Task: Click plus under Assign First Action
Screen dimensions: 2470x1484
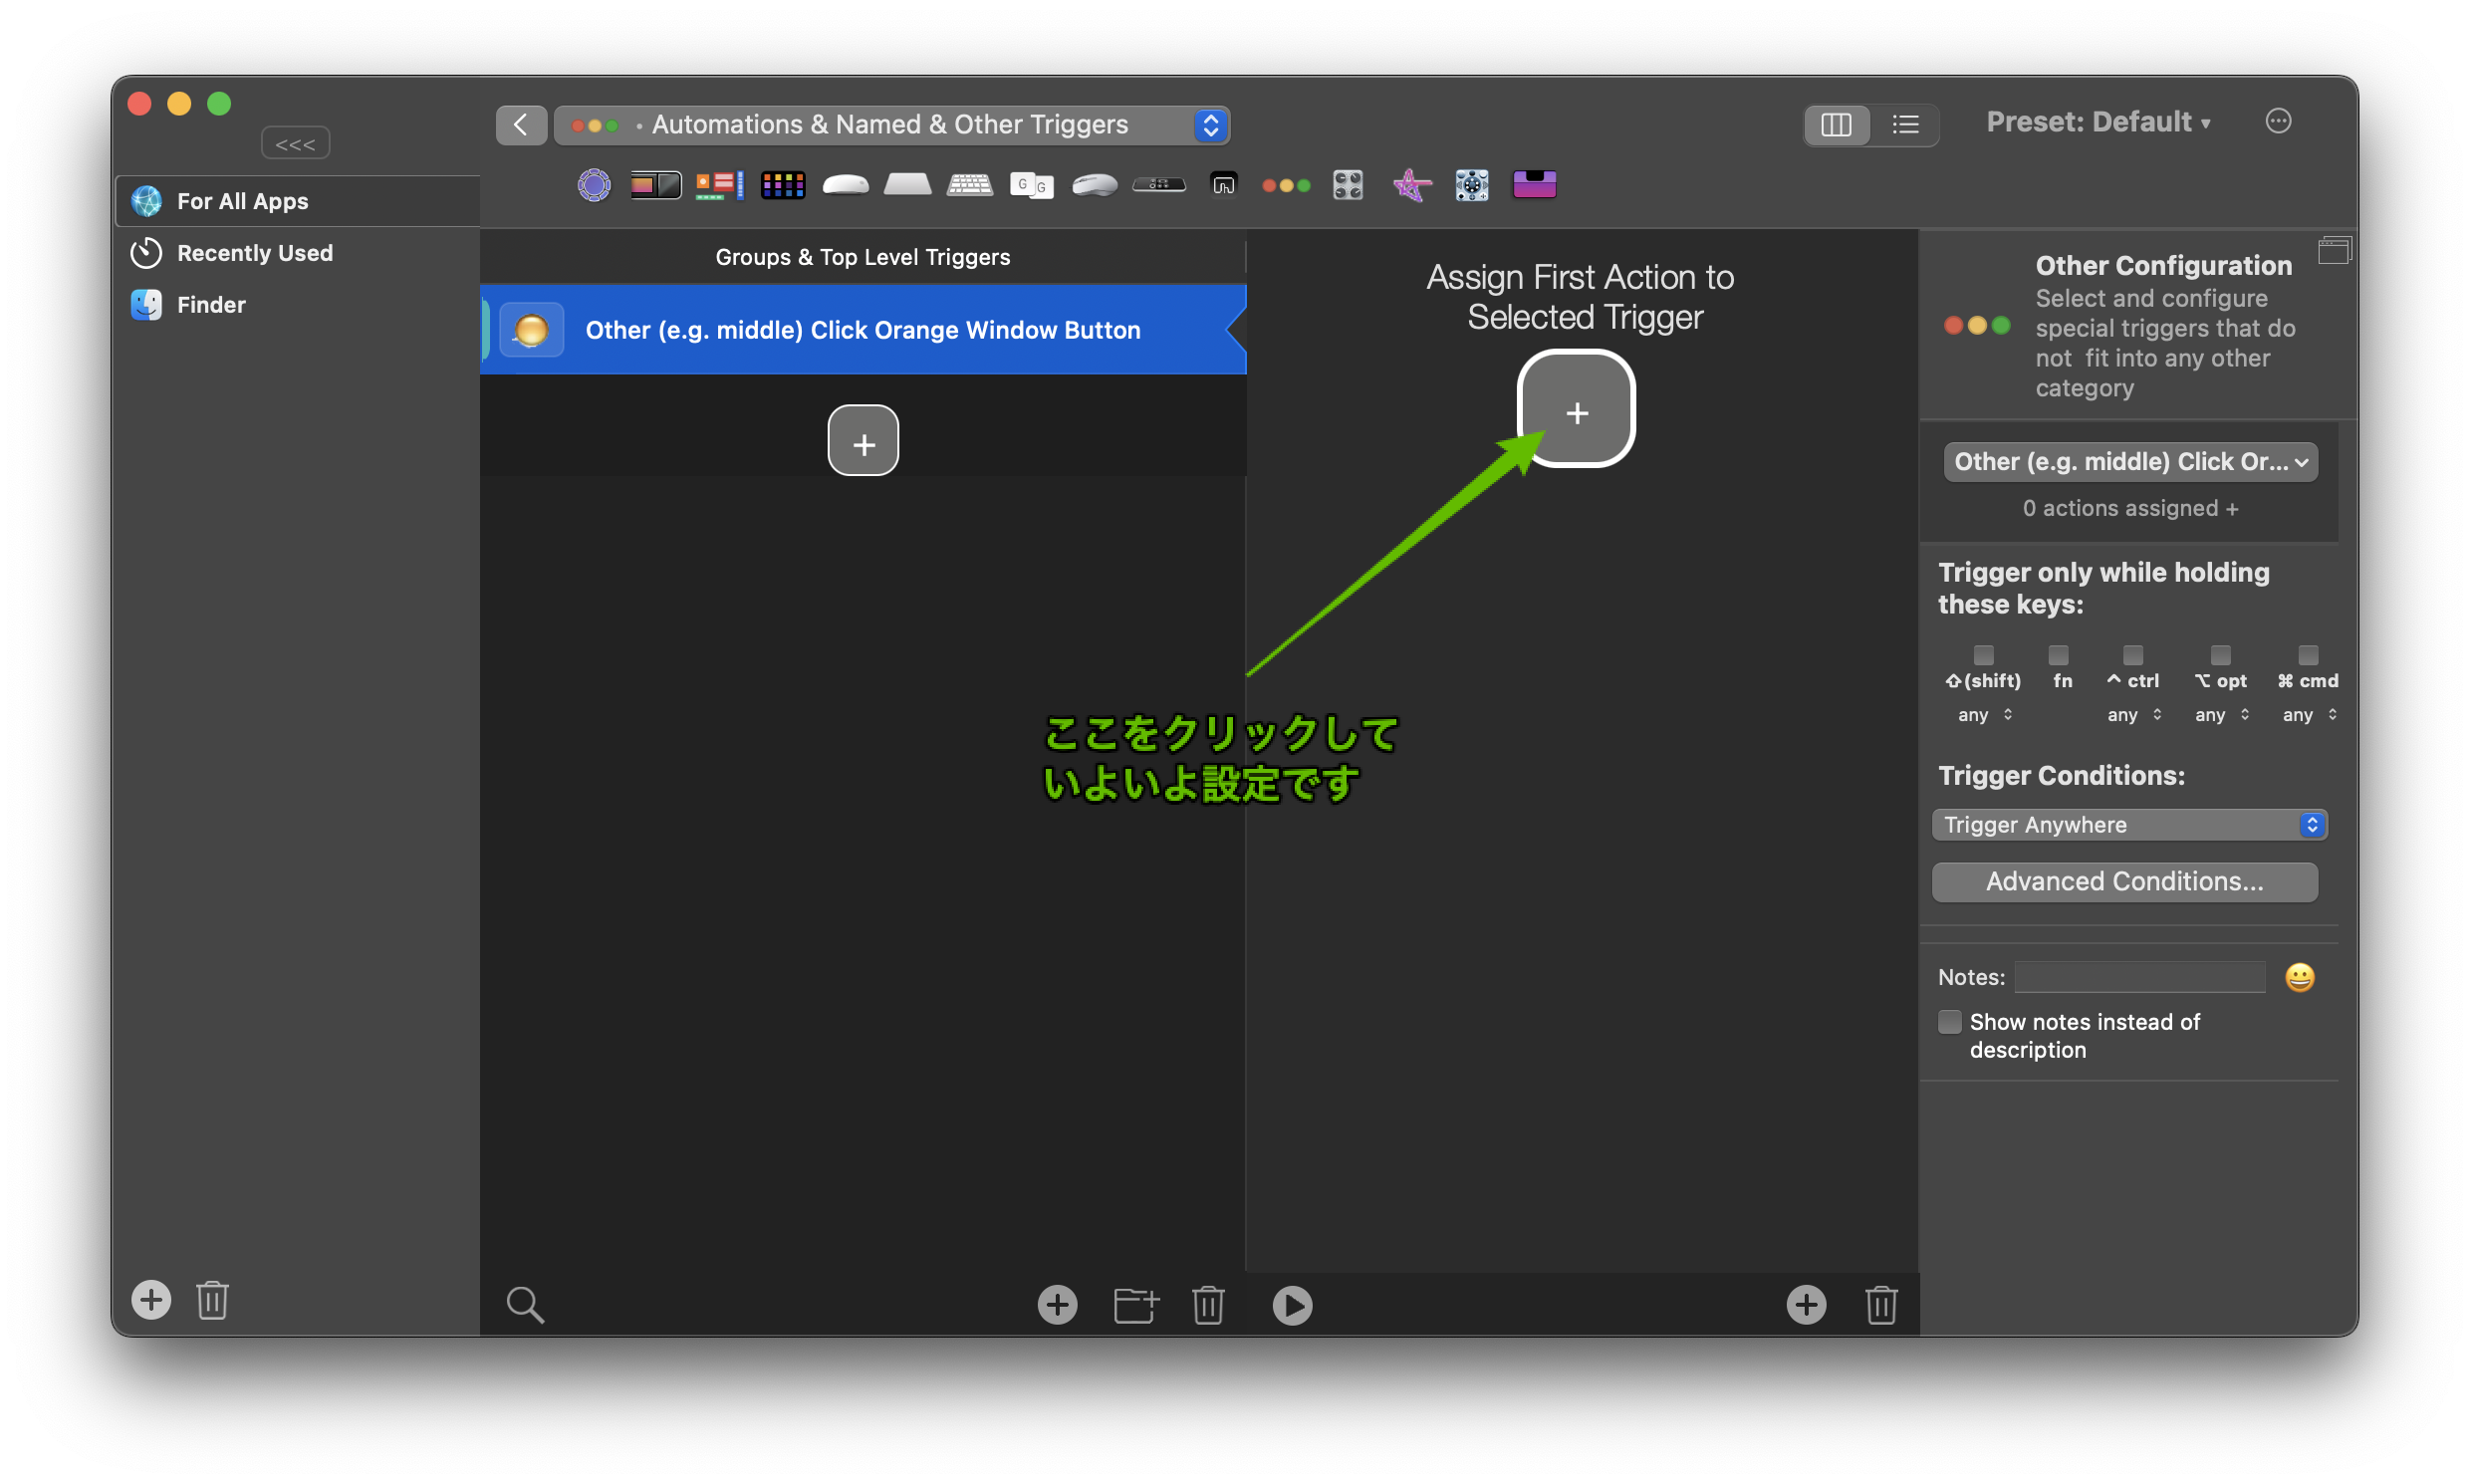Action: click(1576, 410)
